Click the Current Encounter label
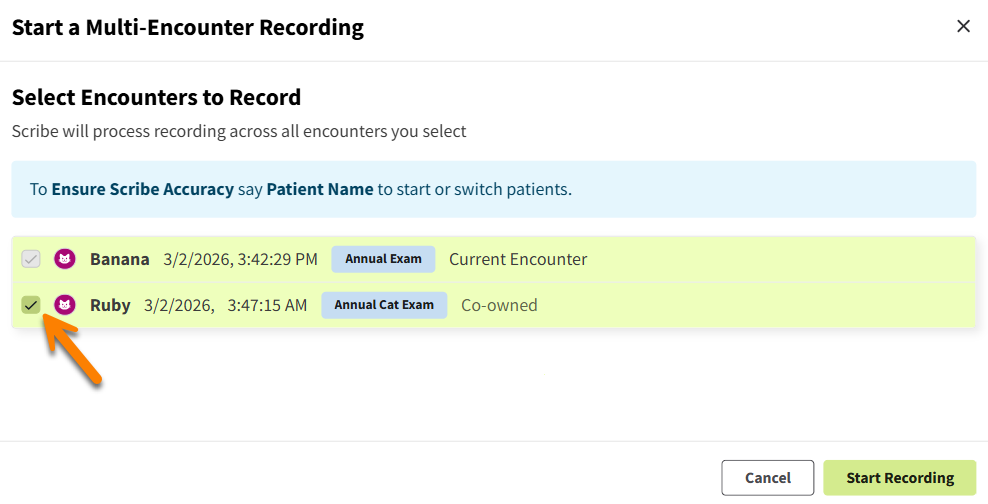This screenshot has height=504, width=988. coord(517,259)
